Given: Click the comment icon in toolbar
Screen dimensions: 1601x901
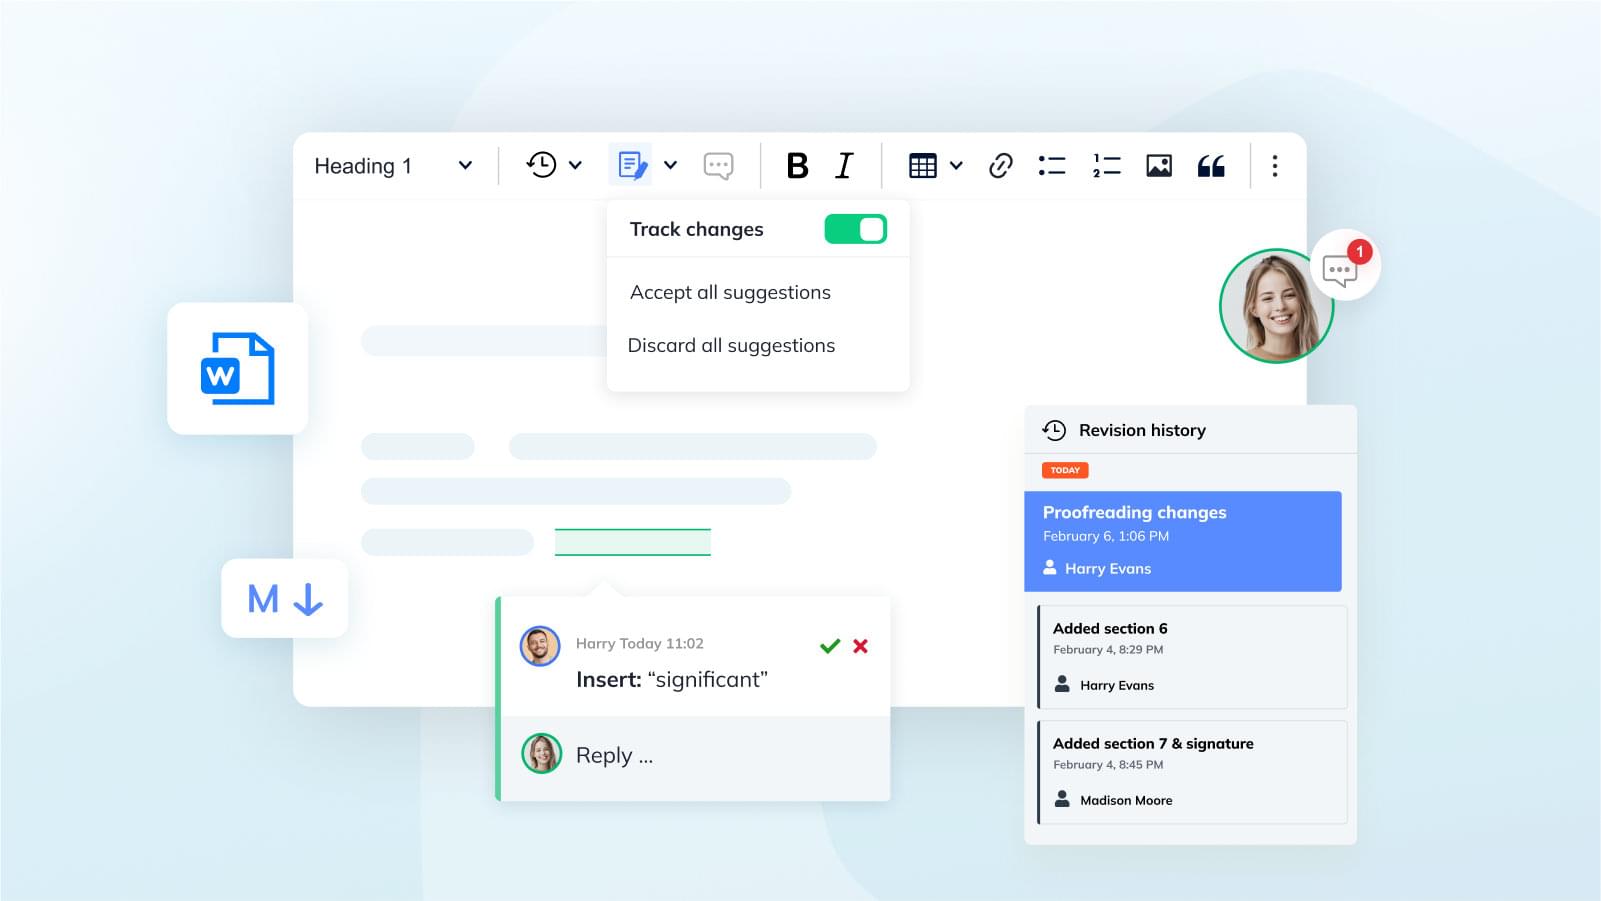Looking at the screenshot, I should (x=718, y=166).
